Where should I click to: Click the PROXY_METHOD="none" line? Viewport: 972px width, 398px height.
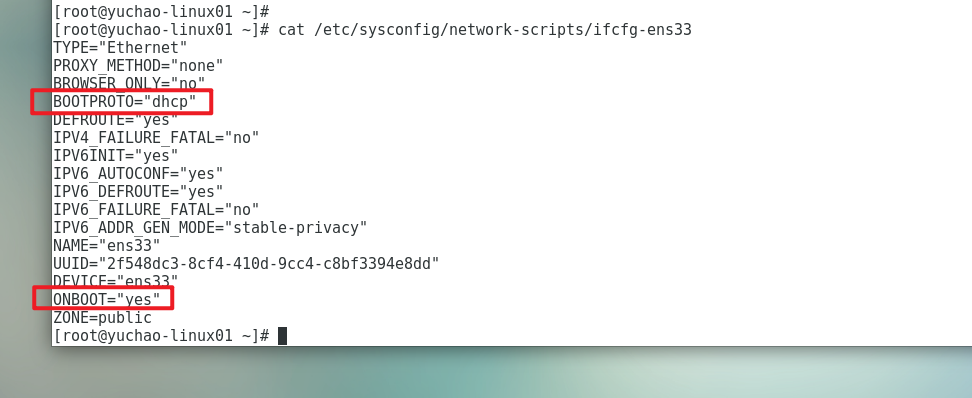(138, 65)
